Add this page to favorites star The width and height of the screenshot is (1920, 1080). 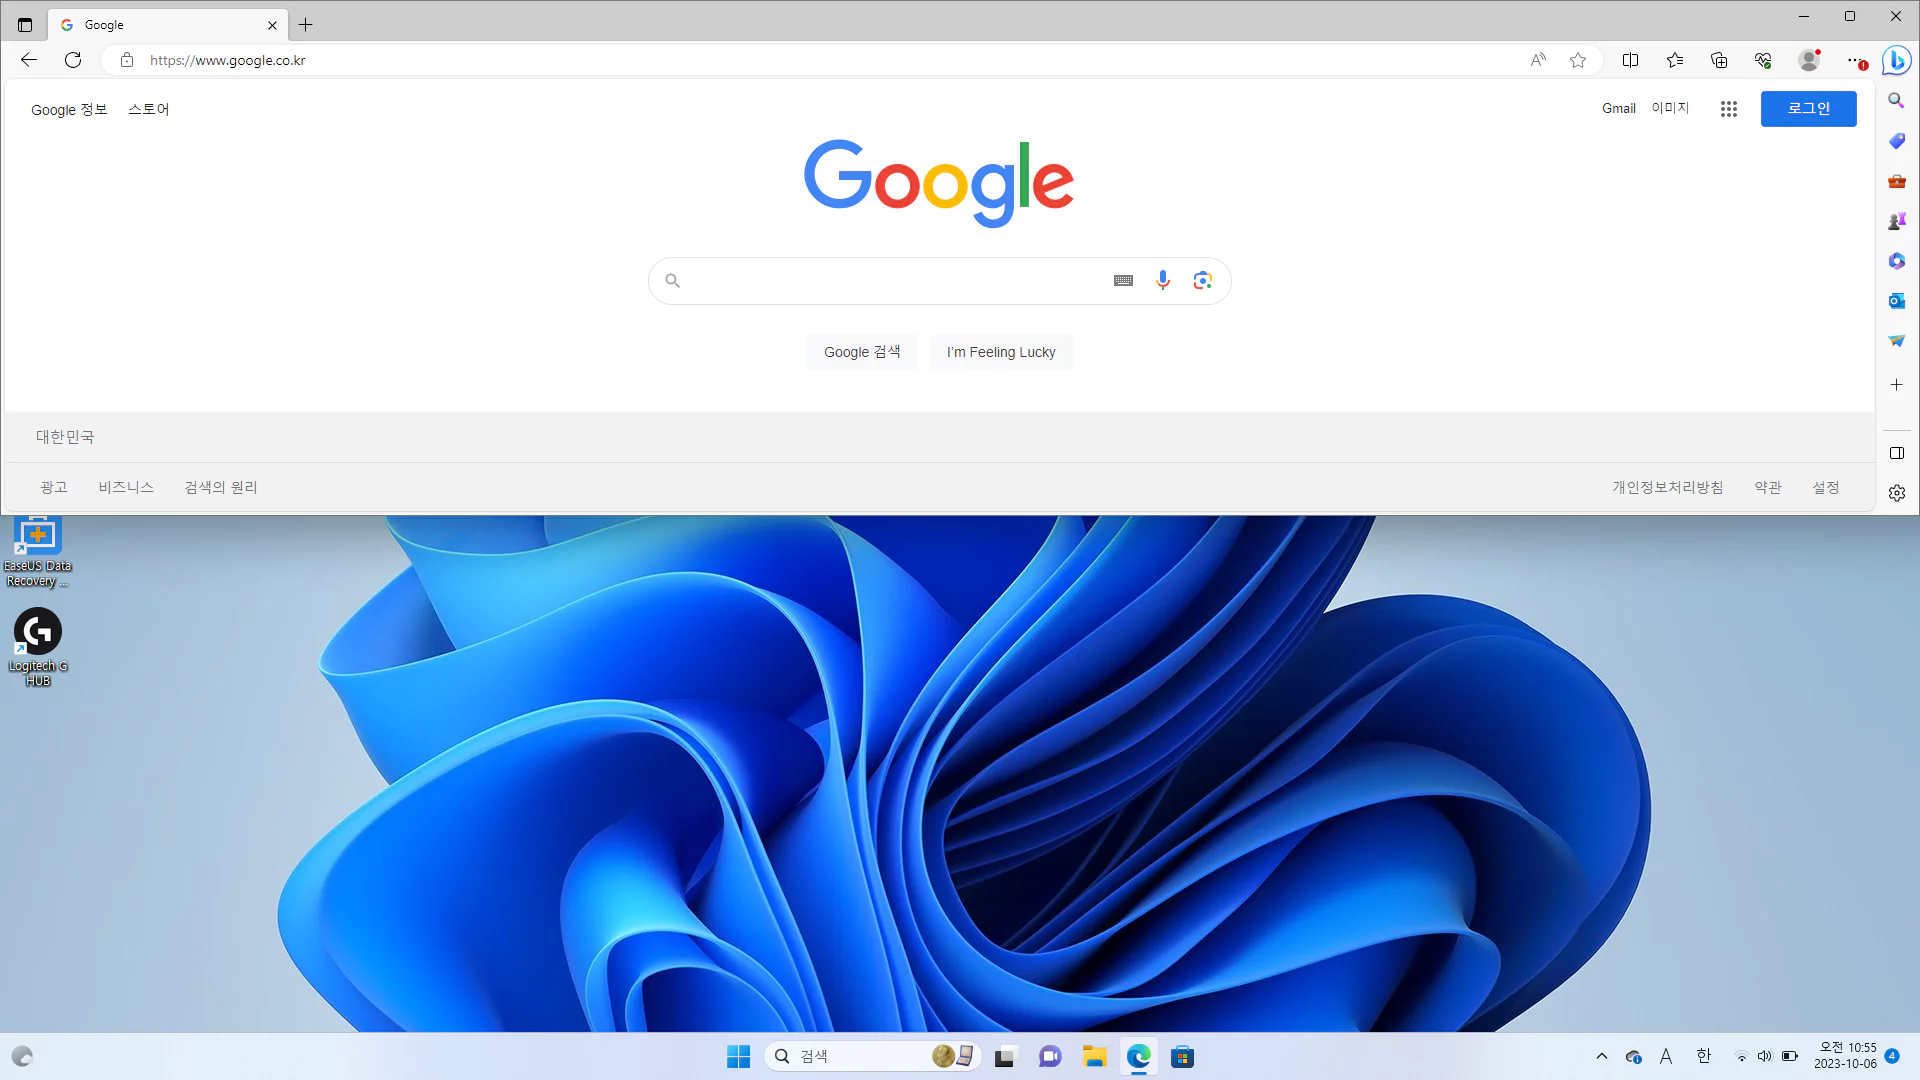click(x=1578, y=60)
